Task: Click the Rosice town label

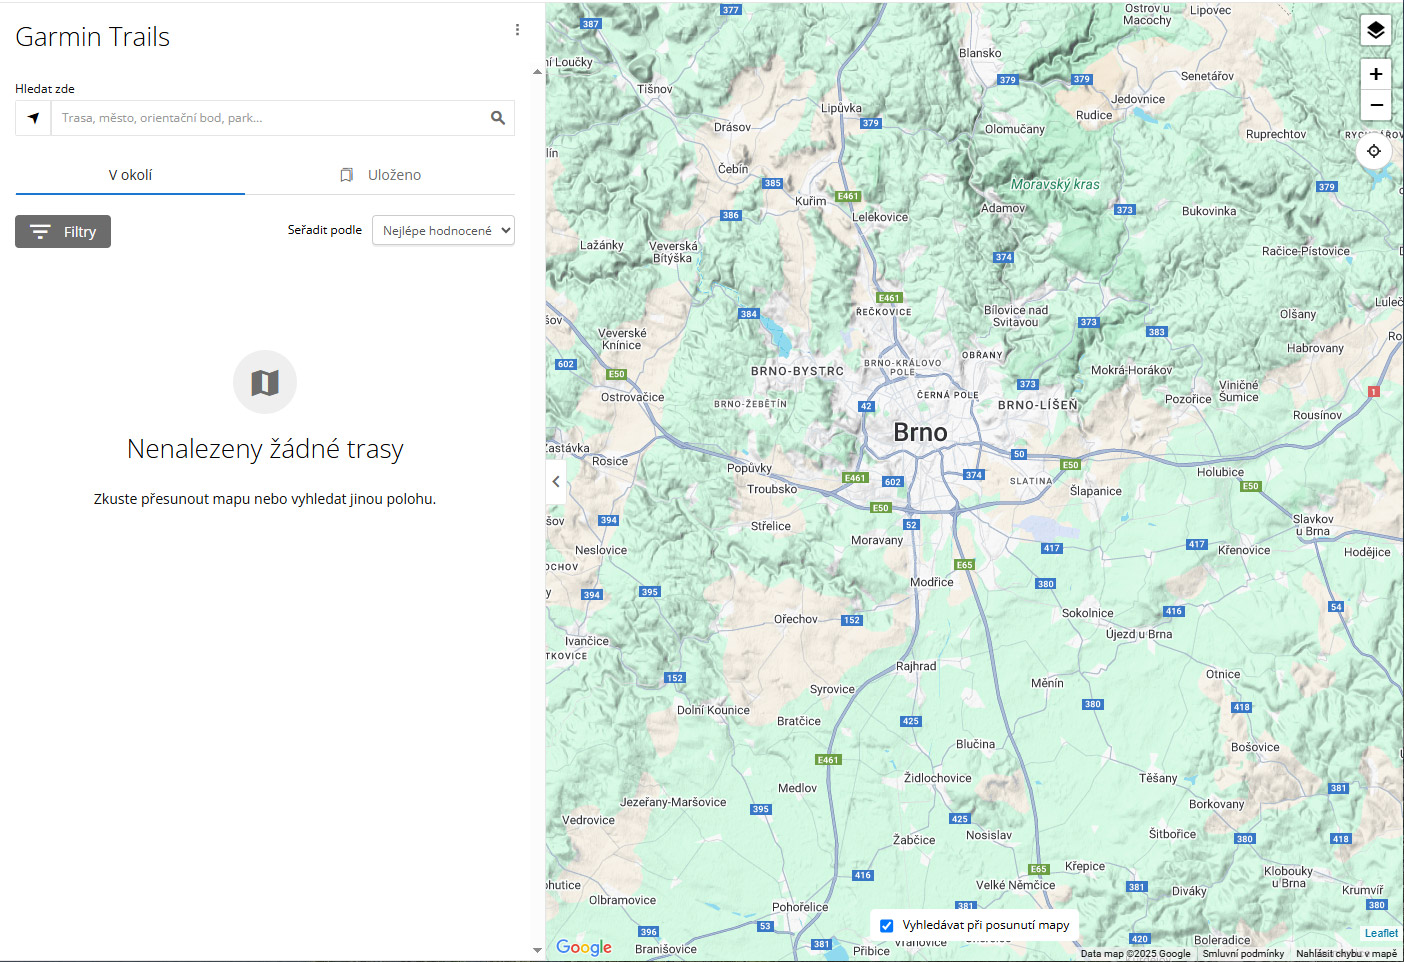Action: tap(610, 461)
